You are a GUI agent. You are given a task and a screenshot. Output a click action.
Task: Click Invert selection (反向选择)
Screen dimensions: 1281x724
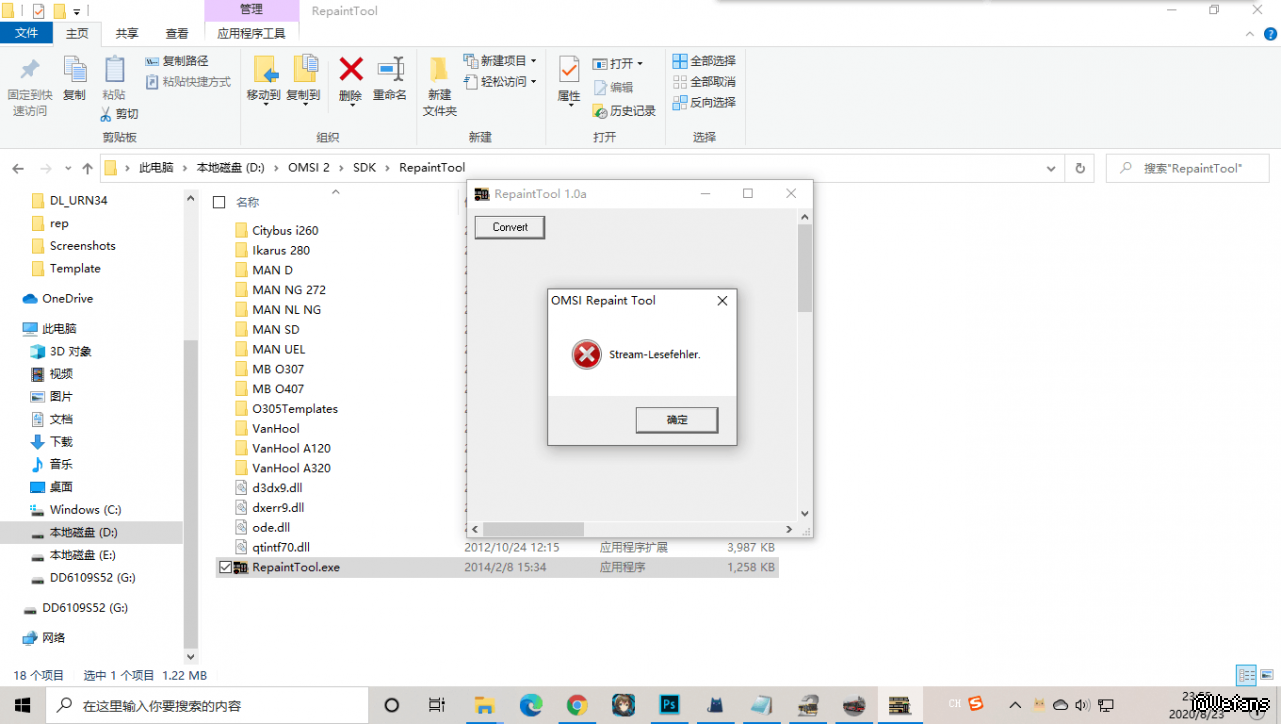pyautogui.click(x=704, y=103)
